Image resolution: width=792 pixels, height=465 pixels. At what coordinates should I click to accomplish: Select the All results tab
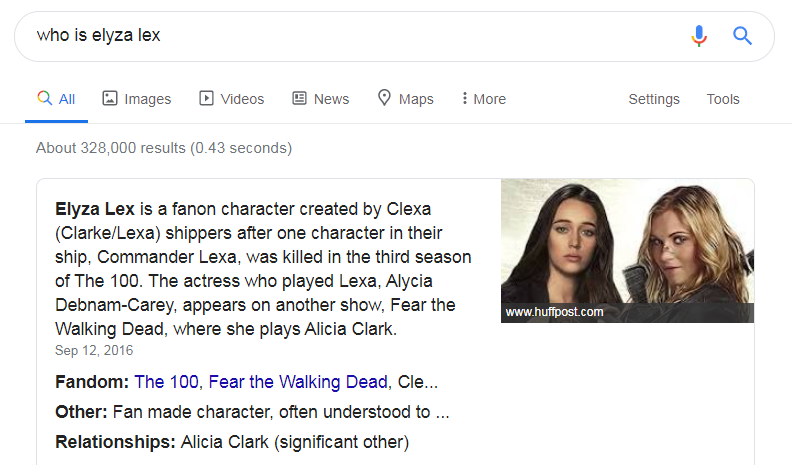click(57, 99)
